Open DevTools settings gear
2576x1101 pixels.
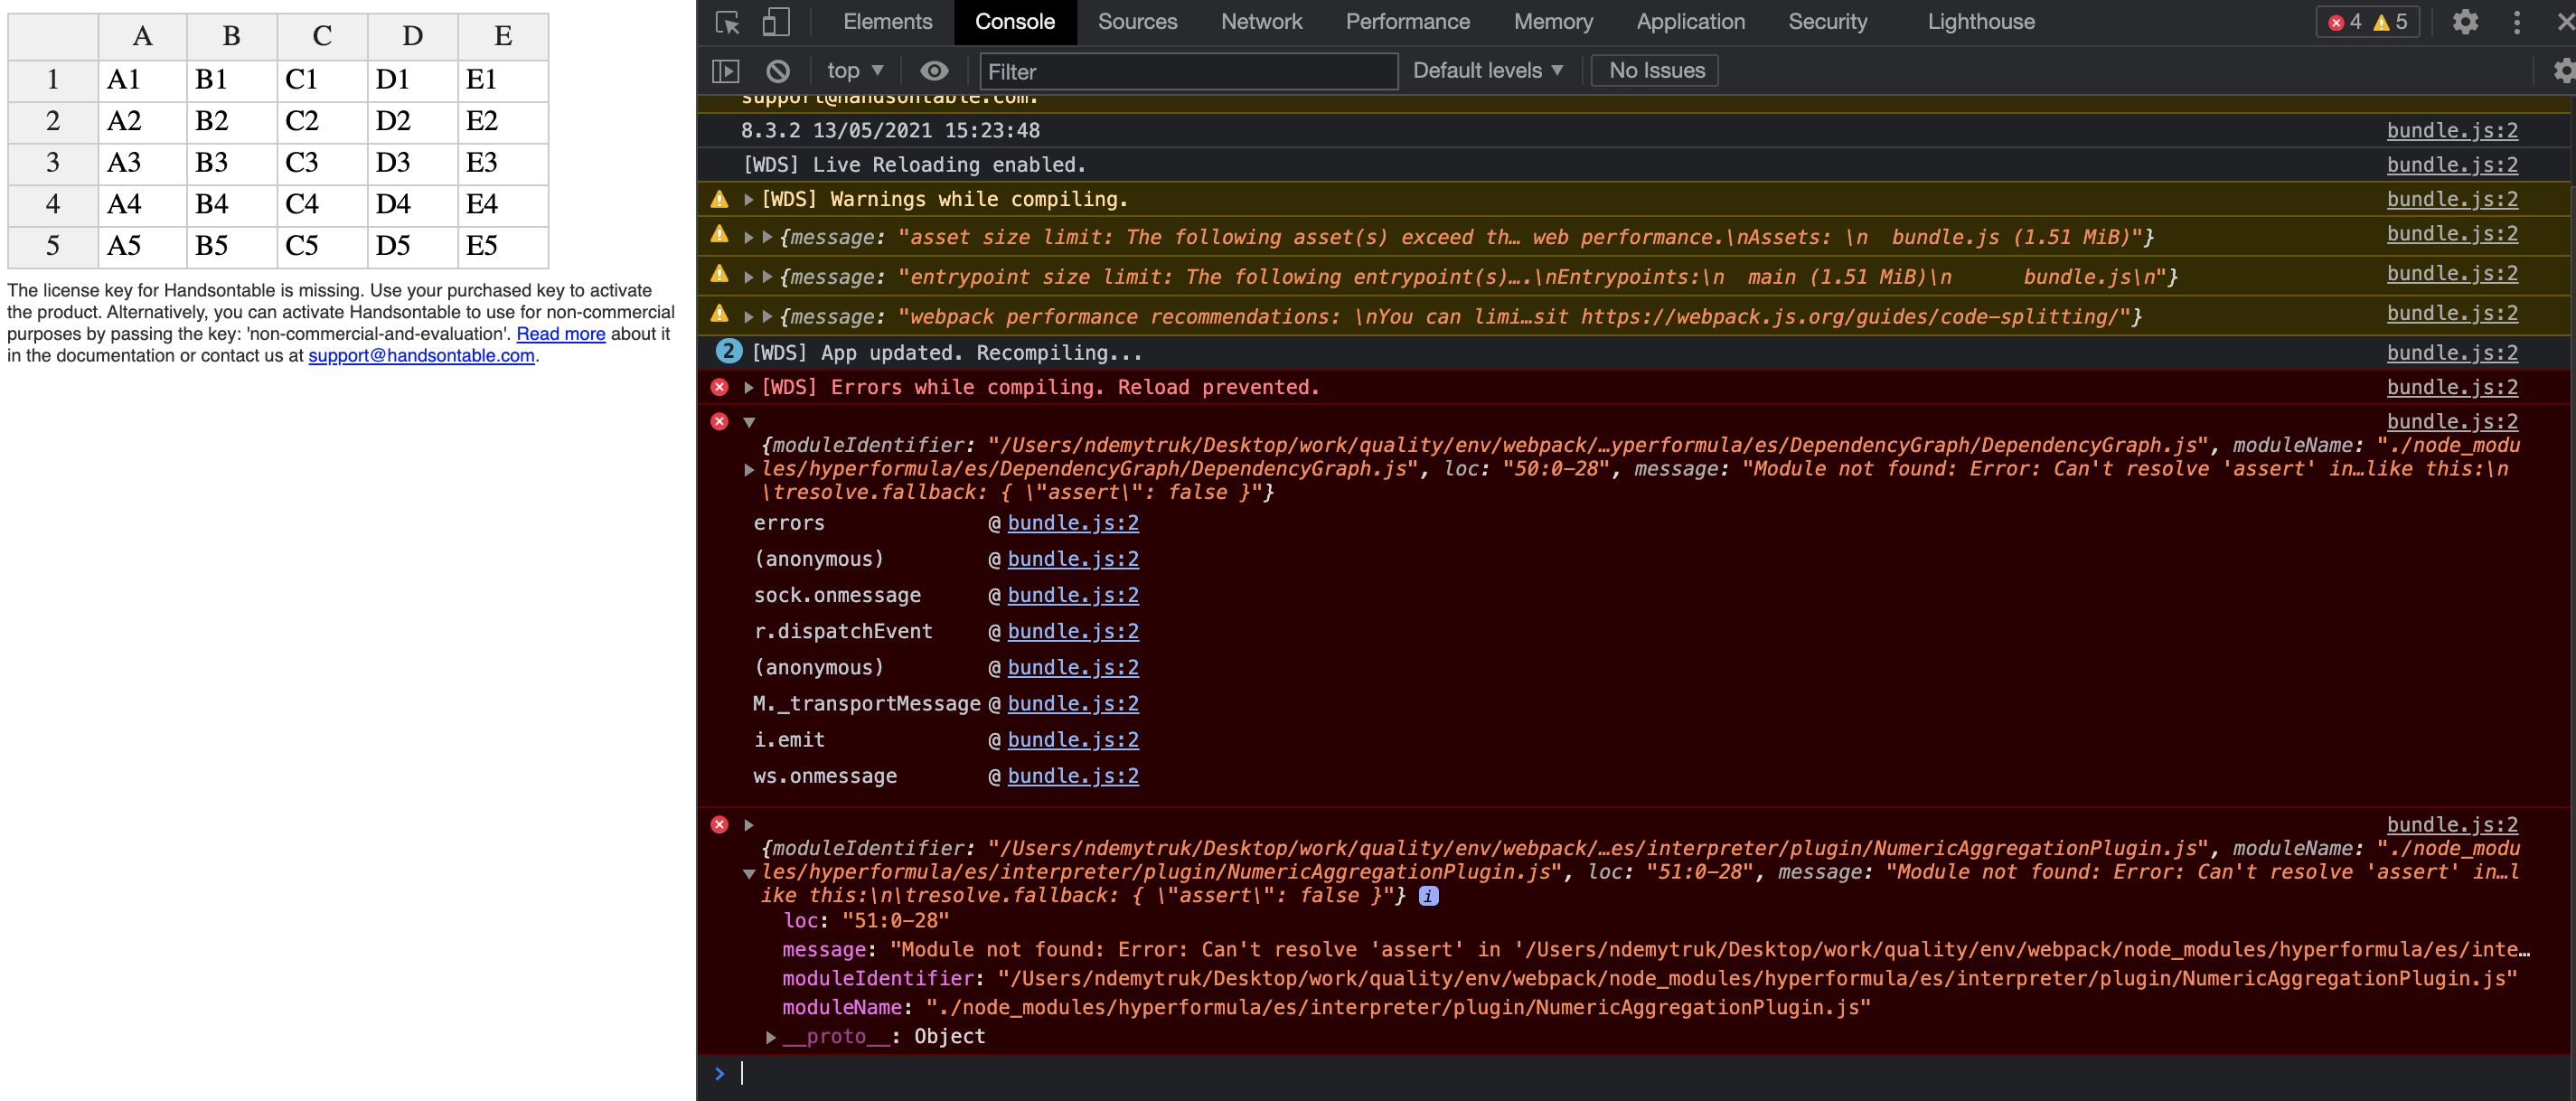(x=2466, y=21)
